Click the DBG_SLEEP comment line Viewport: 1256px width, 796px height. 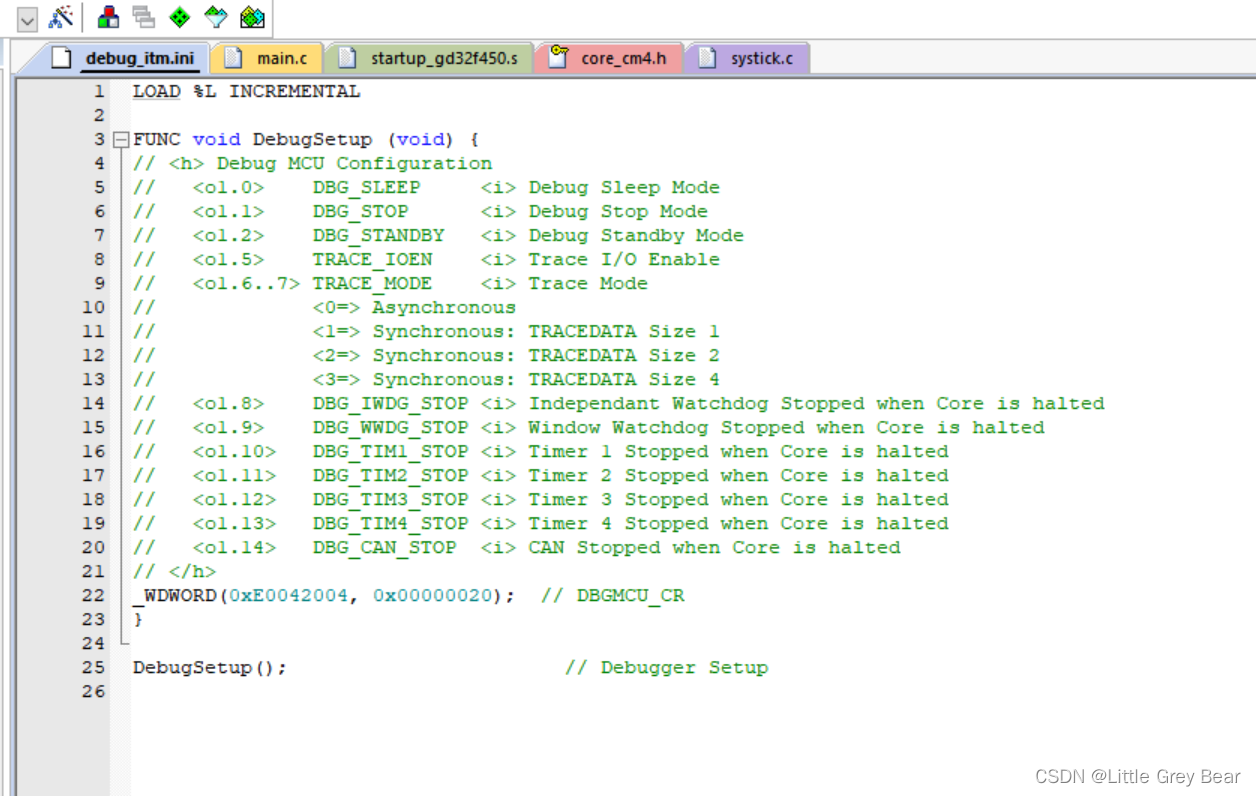426,187
